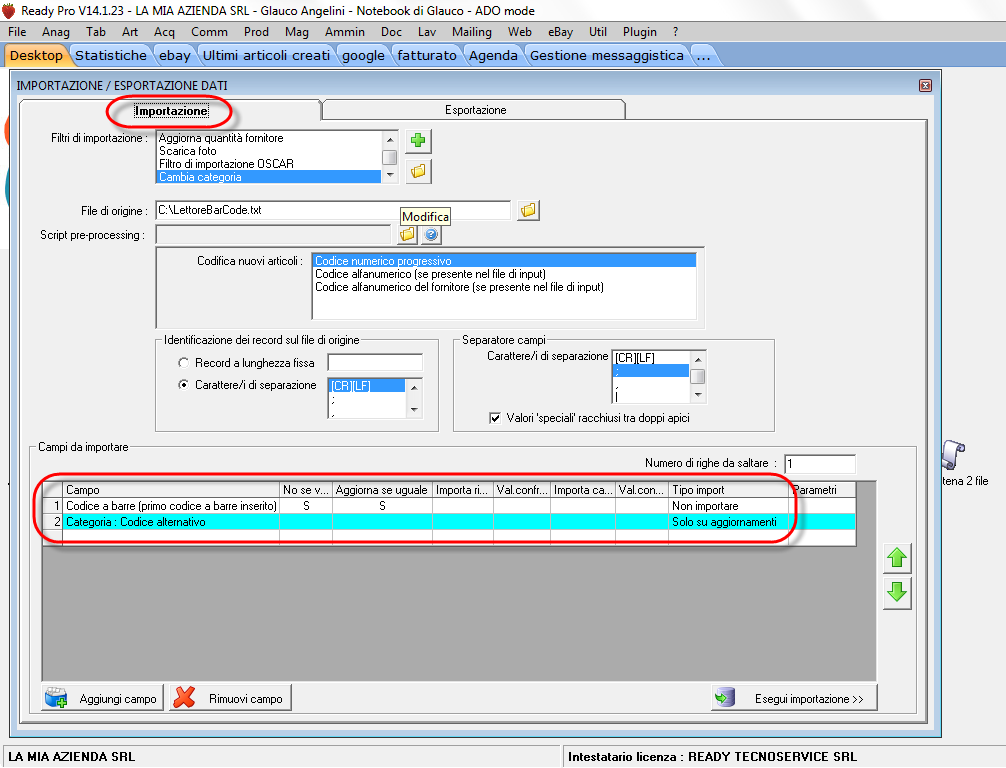The height and width of the screenshot is (768, 1006).
Task: Open the Anag menu
Action: tap(56, 31)
